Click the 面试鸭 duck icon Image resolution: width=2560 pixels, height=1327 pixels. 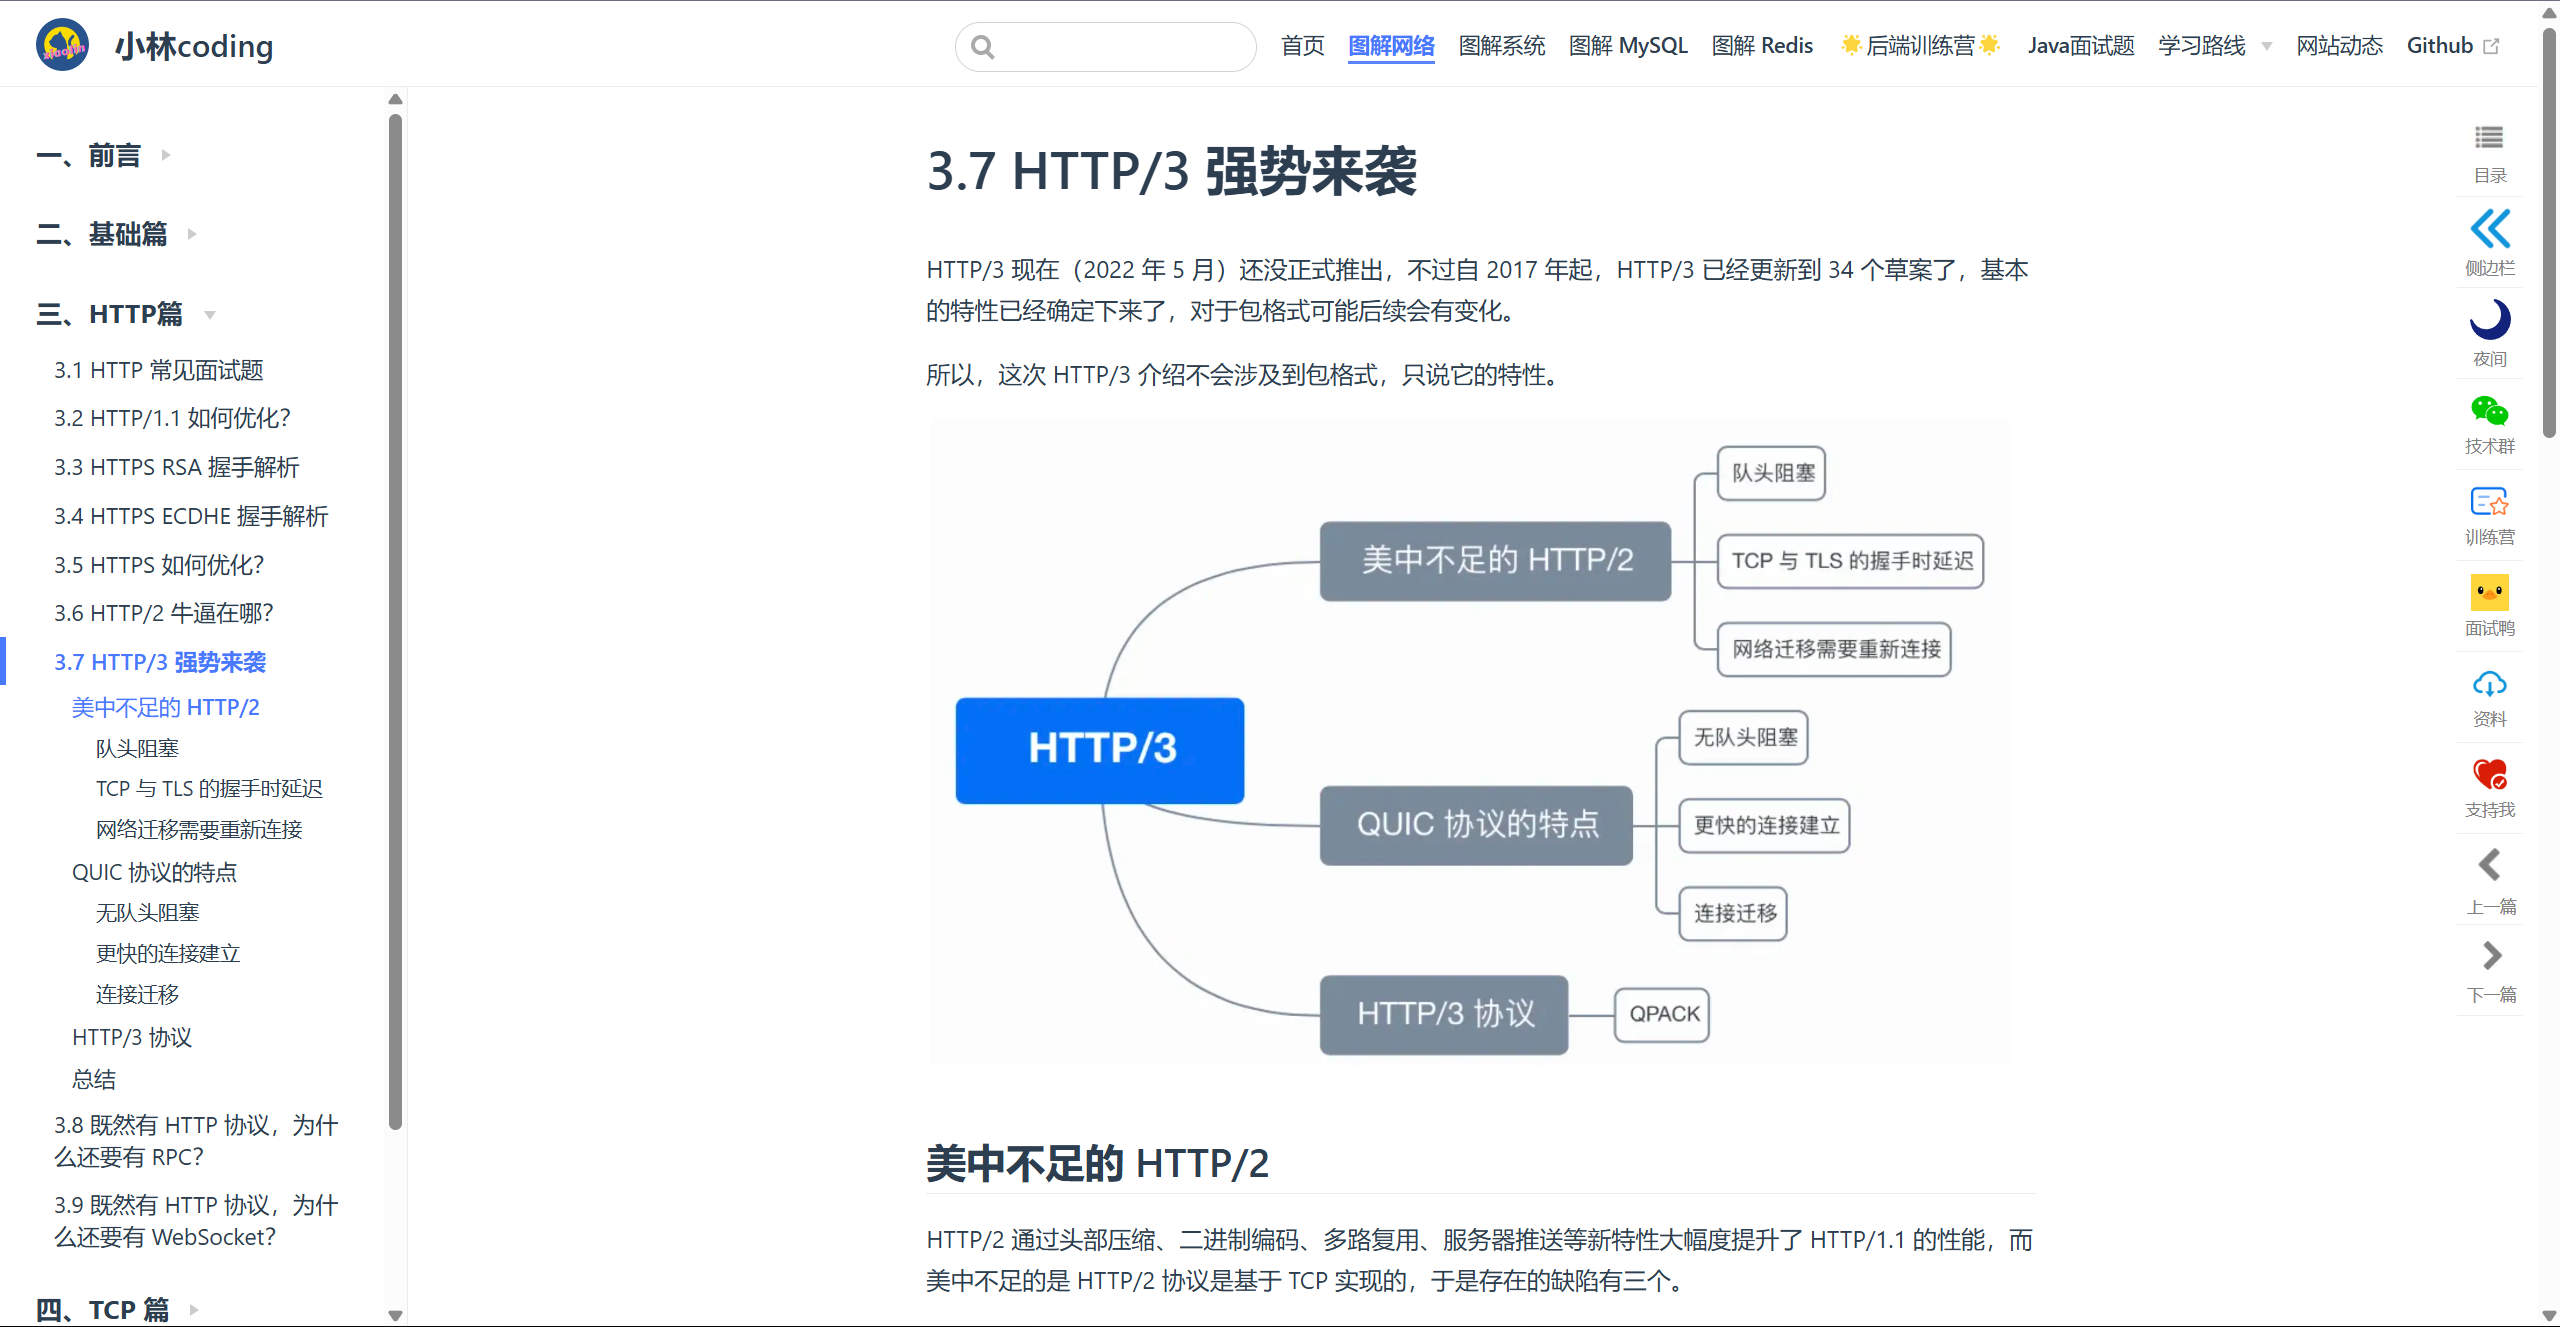(2489, 593)
